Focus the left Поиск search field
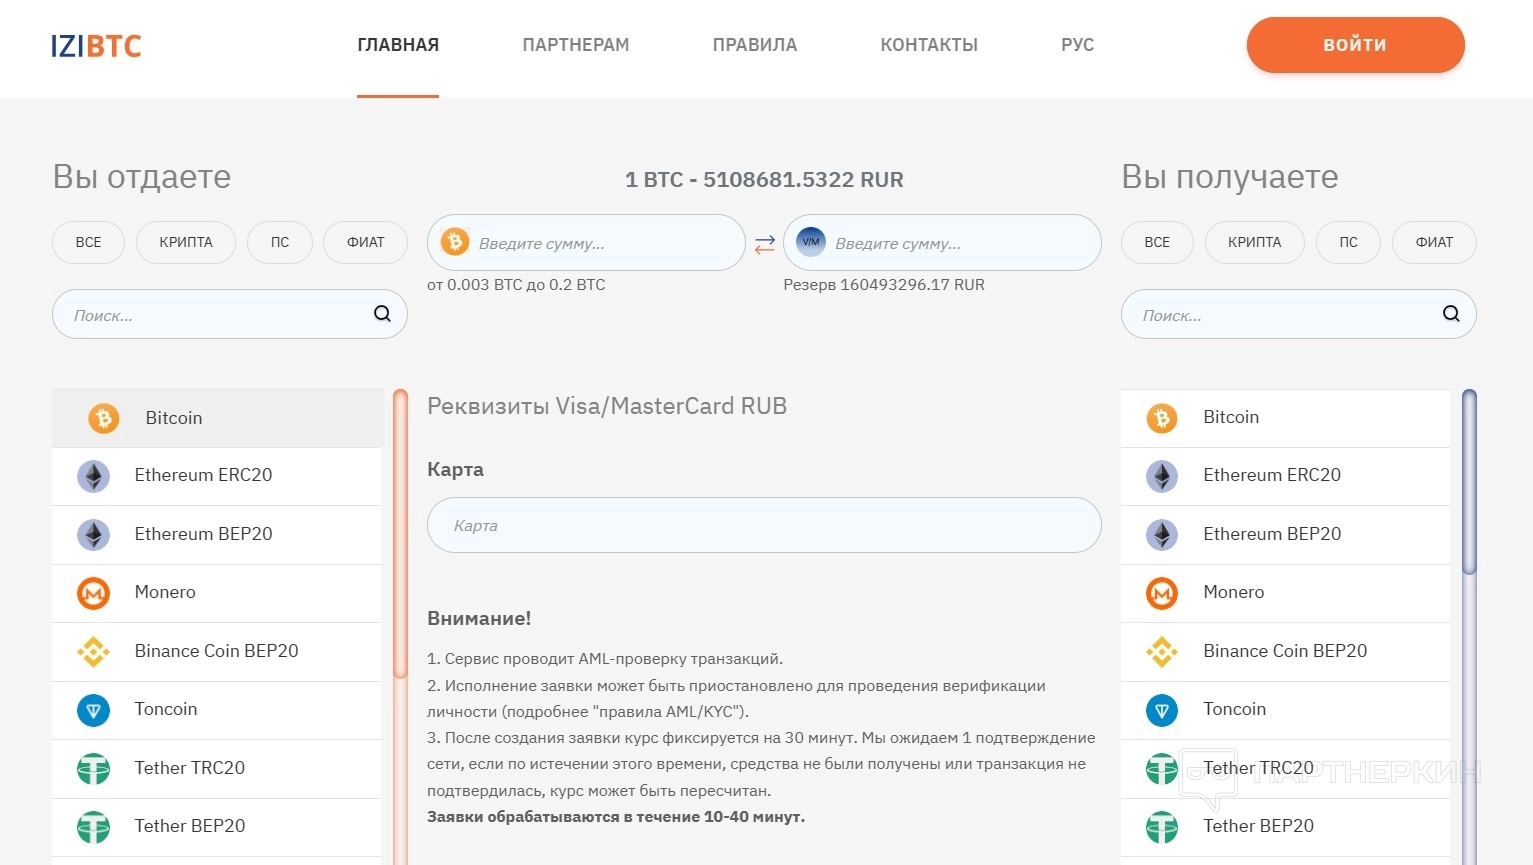Image resolution: width=1533 pixels, height=865 pixels. (x=230, y=314)
